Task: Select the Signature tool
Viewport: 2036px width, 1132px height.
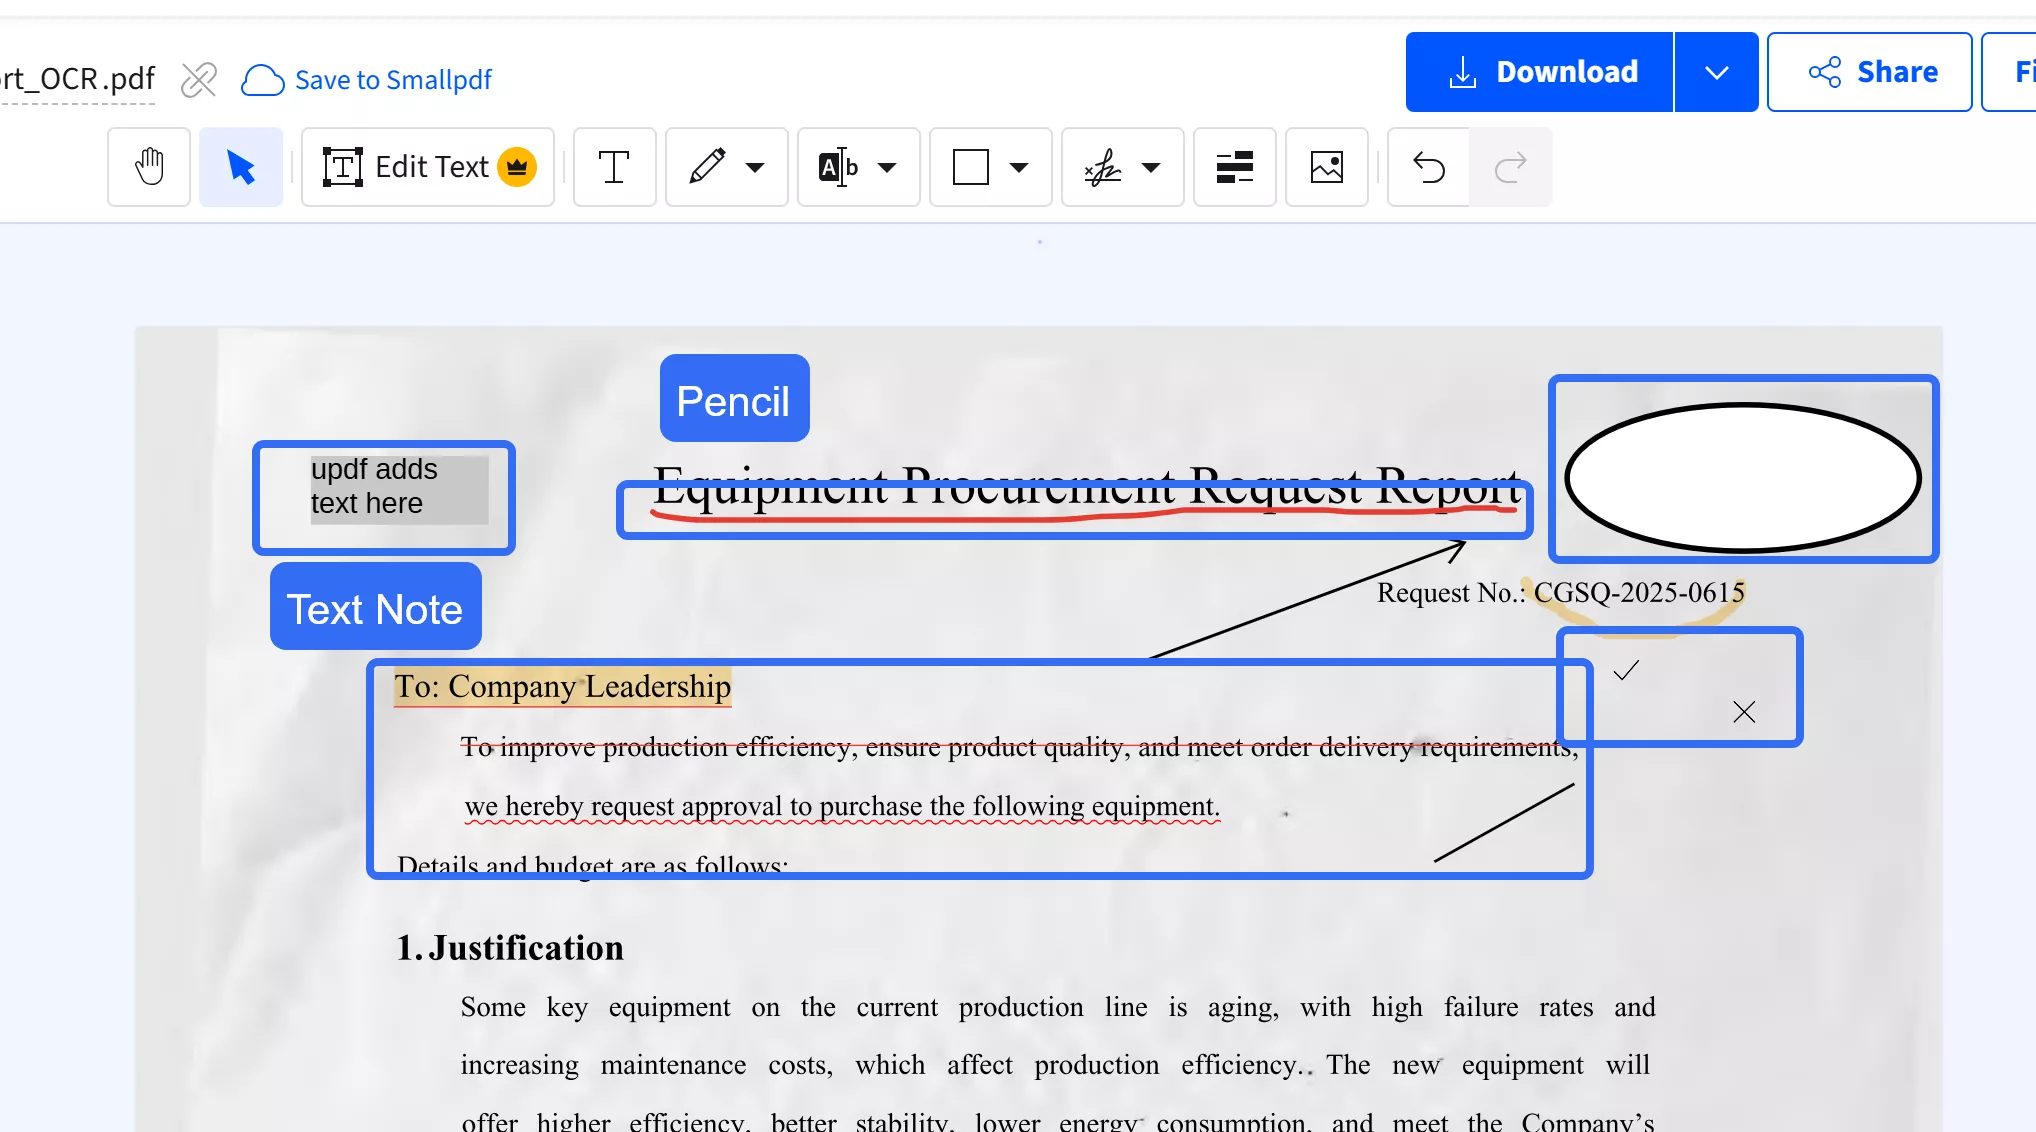Action: point(1103,167)
